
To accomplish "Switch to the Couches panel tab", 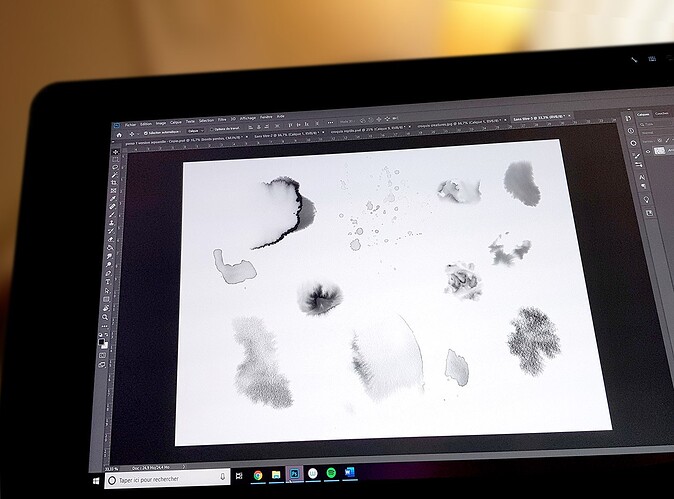I will (662, 113).
